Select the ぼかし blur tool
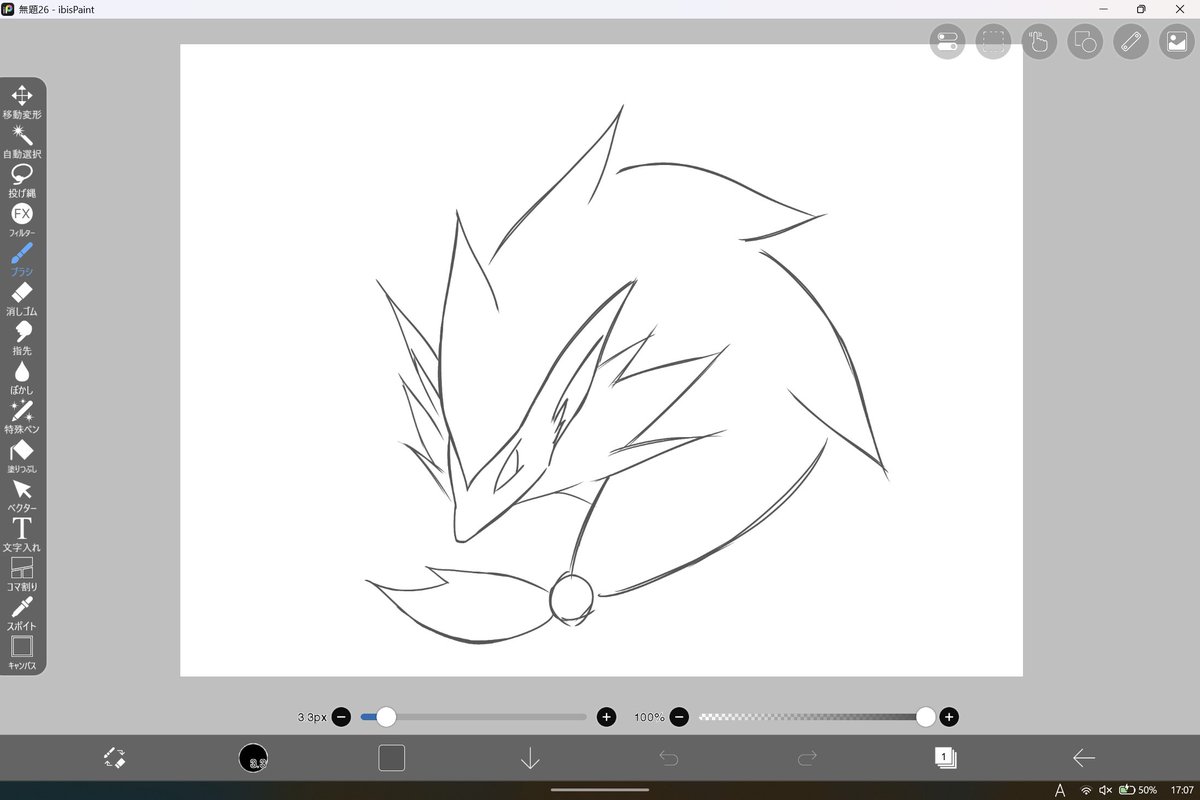This screenshot has width=1200, height=800. 22,377
